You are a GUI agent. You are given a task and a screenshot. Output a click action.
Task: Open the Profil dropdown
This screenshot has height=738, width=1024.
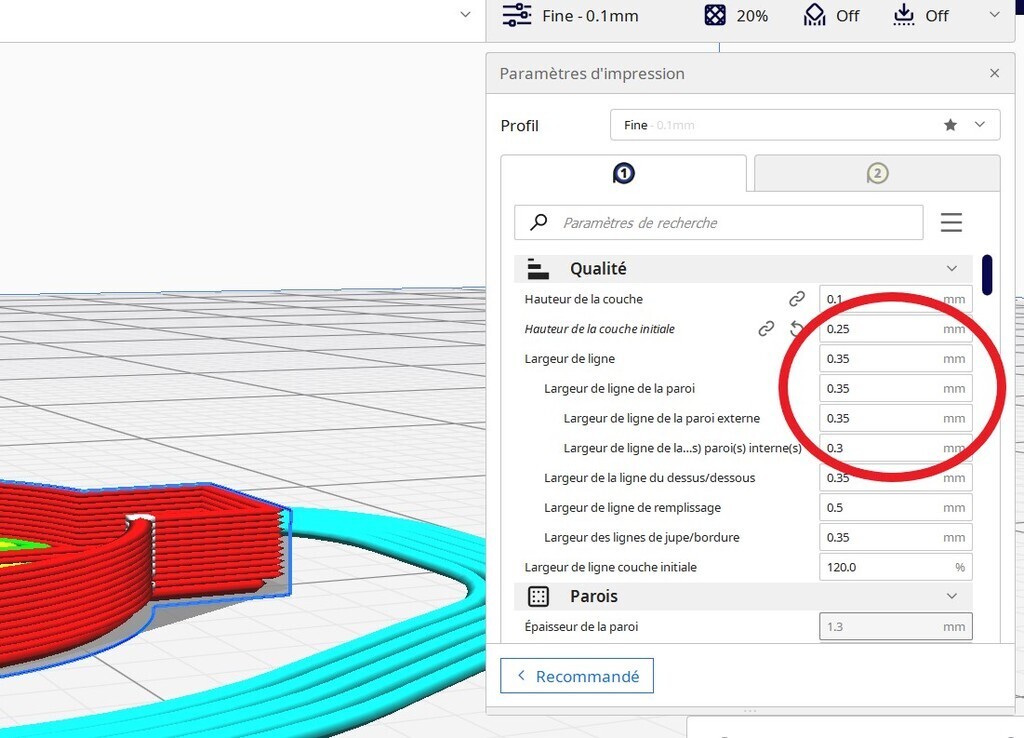point(978,124)
